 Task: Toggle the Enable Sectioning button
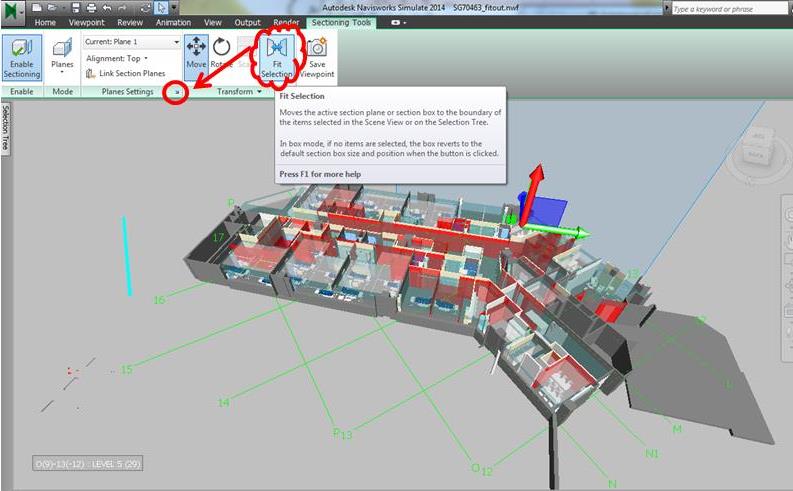tap(22, 58)
